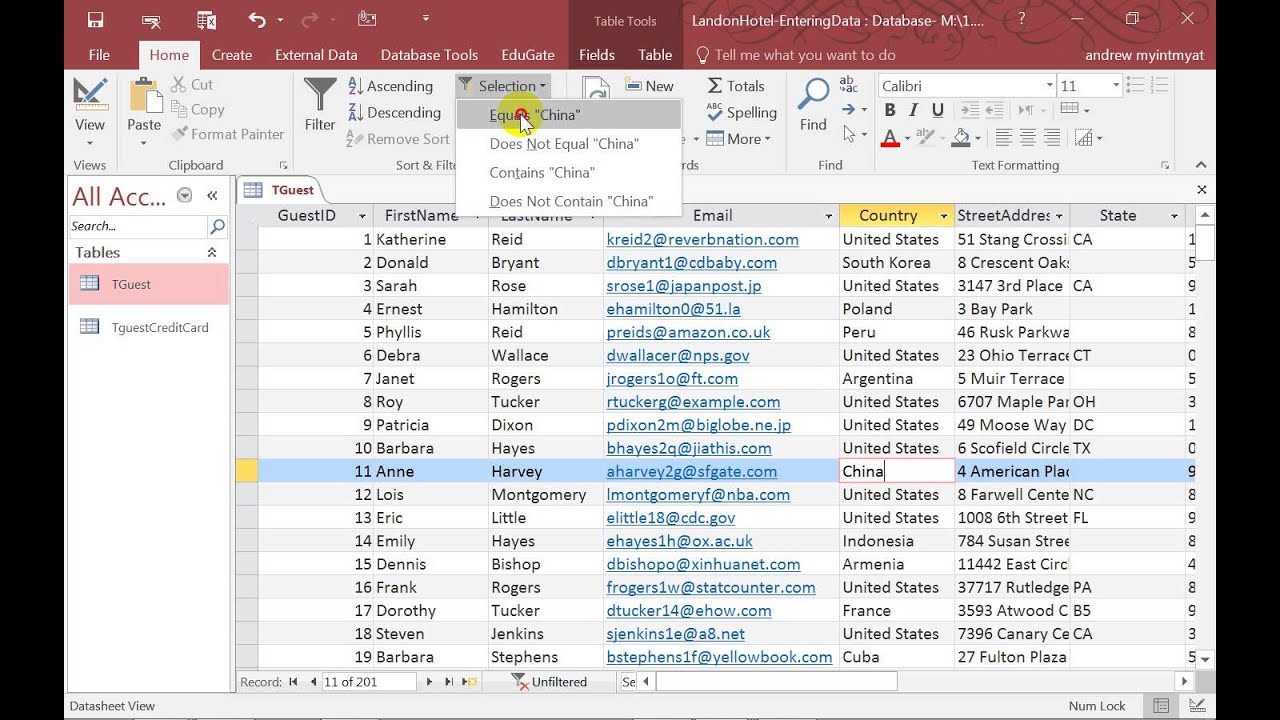Click the Paste clipboard icon
The image size is (1280, 720).
pyautogui.click(x=144, y=95)
